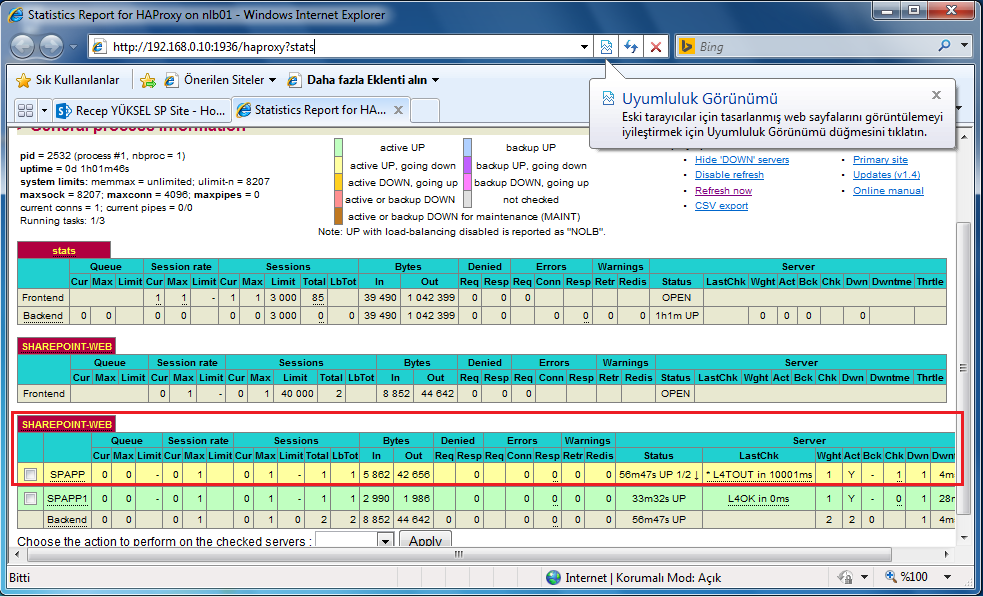The image size is (983, 597).
Task: Click the blue backup UP legend swatch
Action: point(468,147)
